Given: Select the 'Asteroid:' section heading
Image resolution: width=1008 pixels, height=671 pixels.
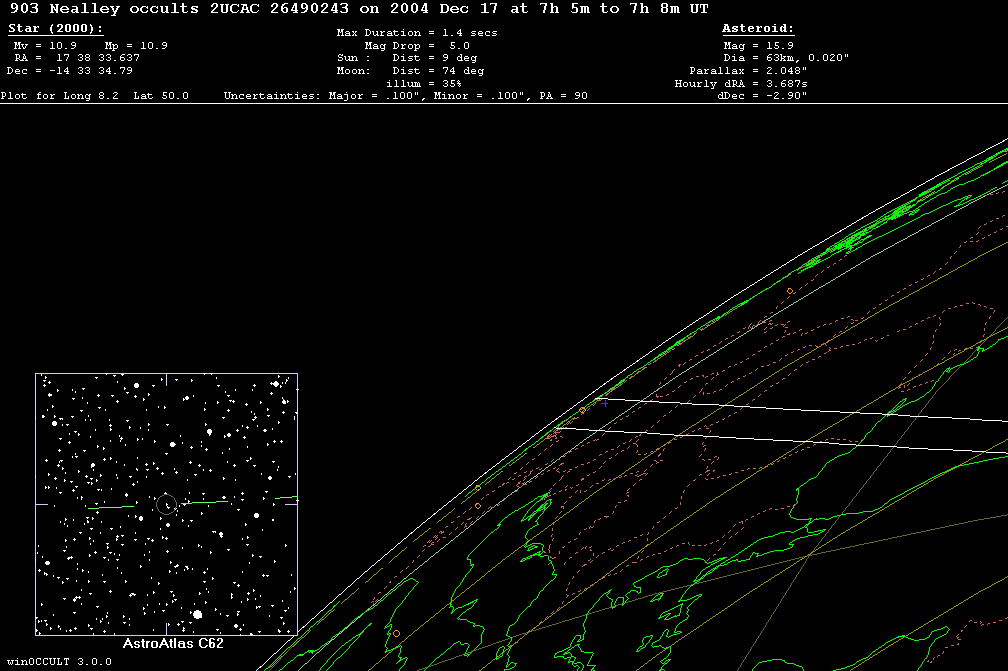Looking at the screenshot, I should pyautogui.click(x=758, y=29).
